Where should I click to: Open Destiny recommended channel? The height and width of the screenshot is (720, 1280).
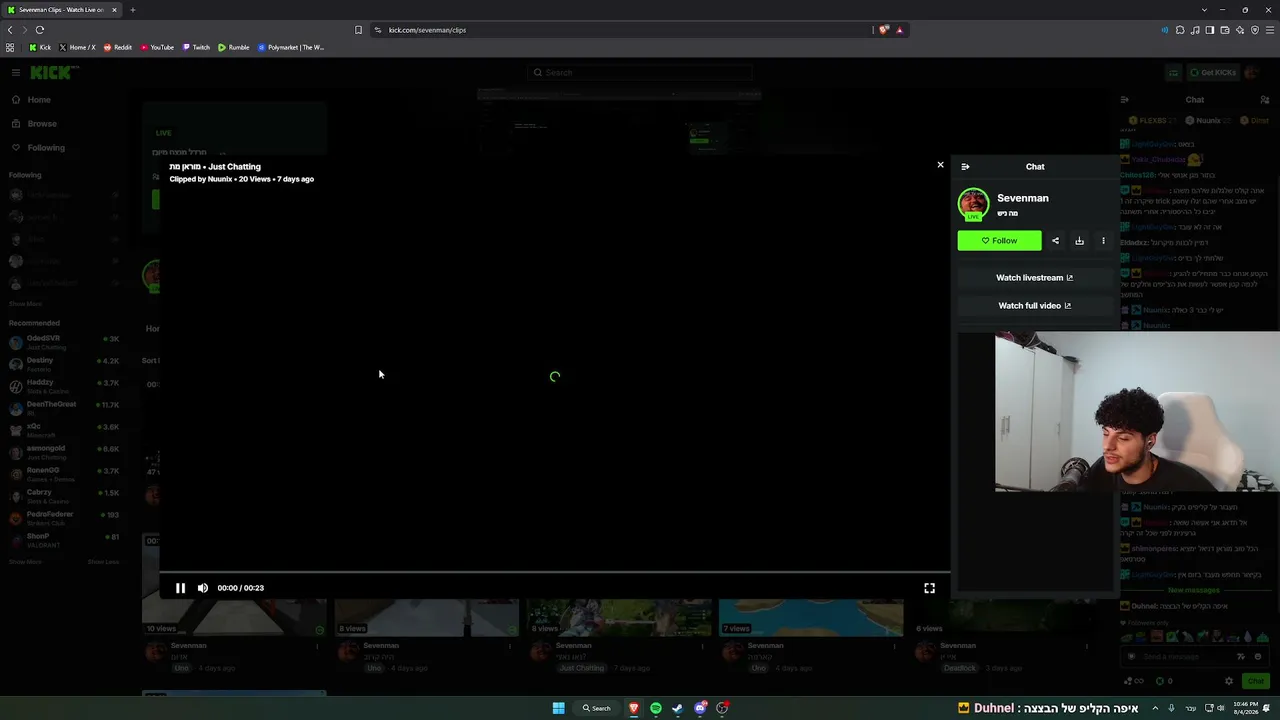[62, 364]
